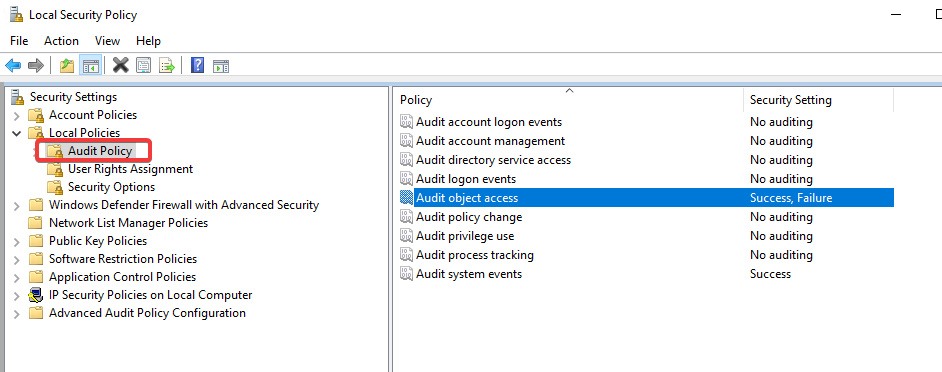Image resolution: width=942 pixels, height=372 pixels.
Task: Expand Windows Defender Firewall with Advanced Security
Action: pos(17,206)
